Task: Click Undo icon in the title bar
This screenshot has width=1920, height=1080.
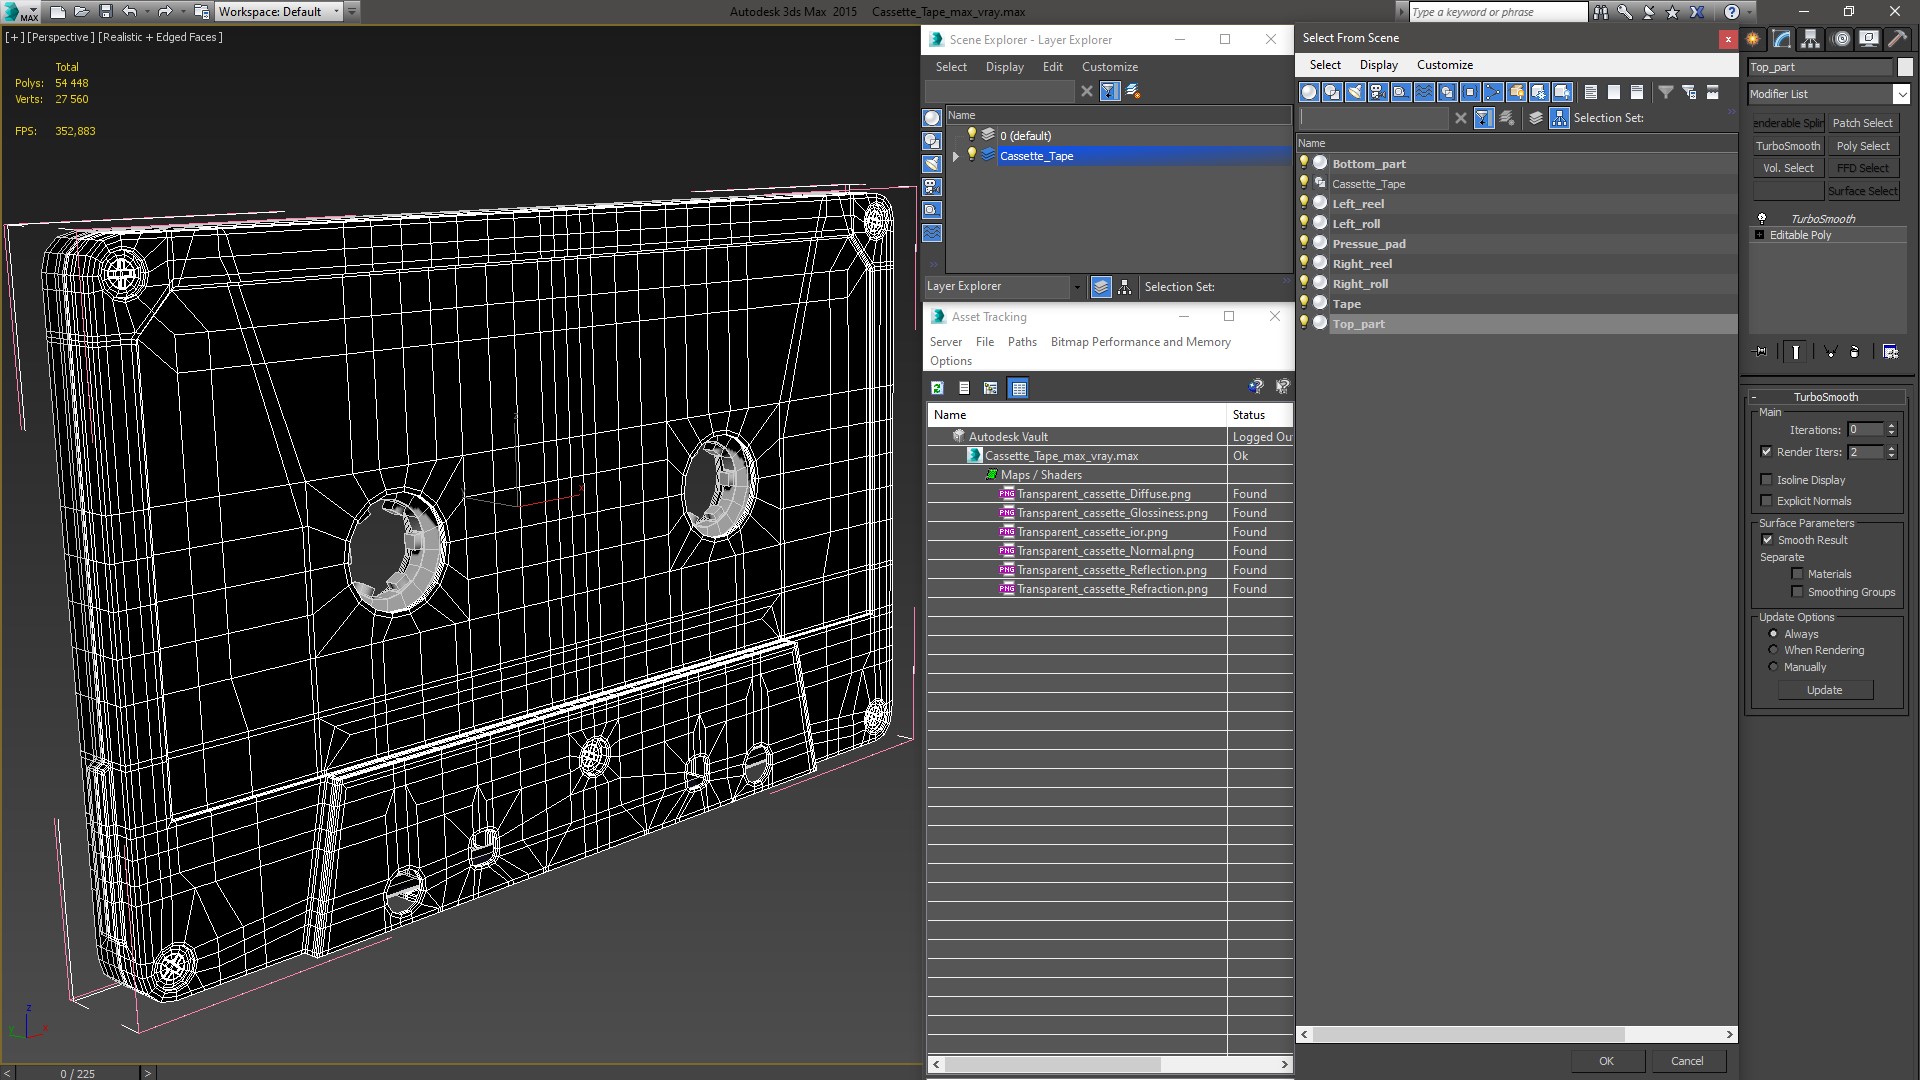Action: tap(129, 12)
